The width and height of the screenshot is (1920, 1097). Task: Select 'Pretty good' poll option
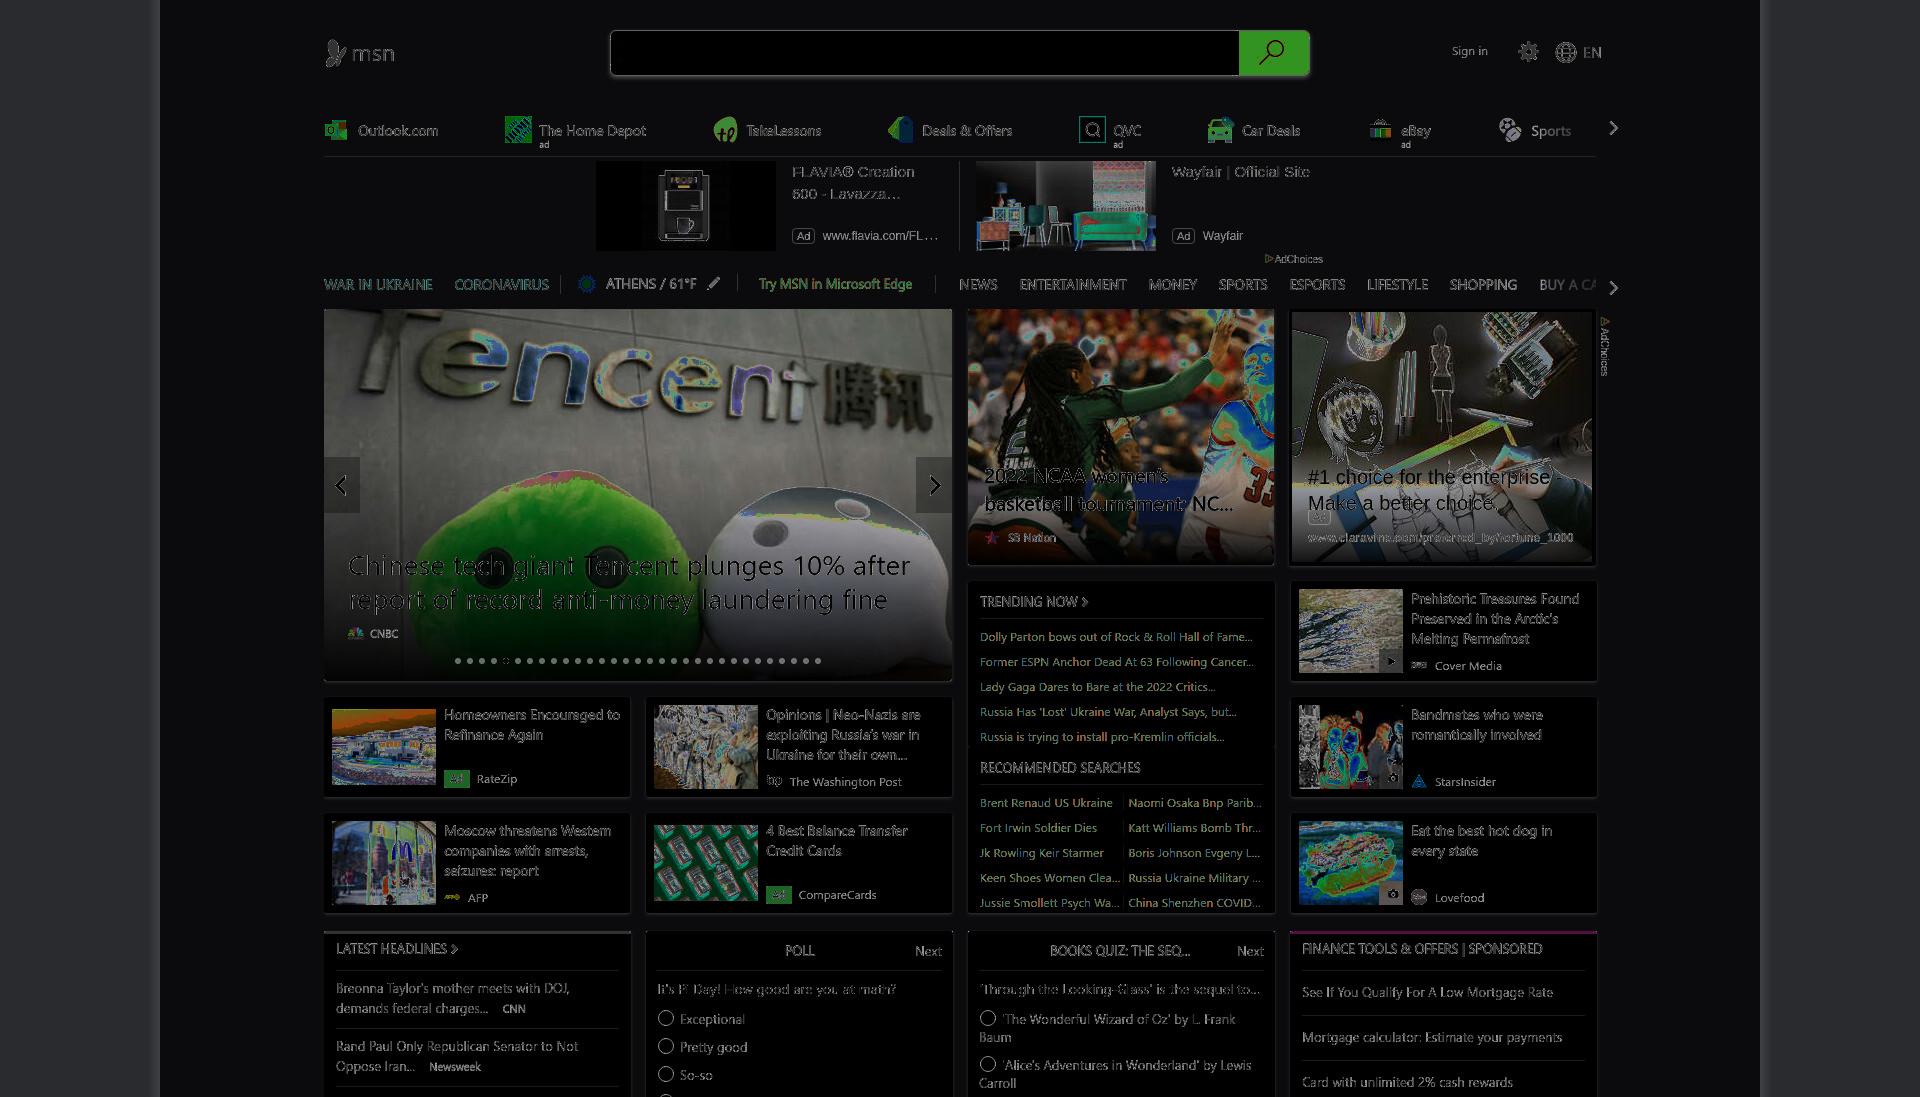pyautogui.click(x=666, y=1046)
